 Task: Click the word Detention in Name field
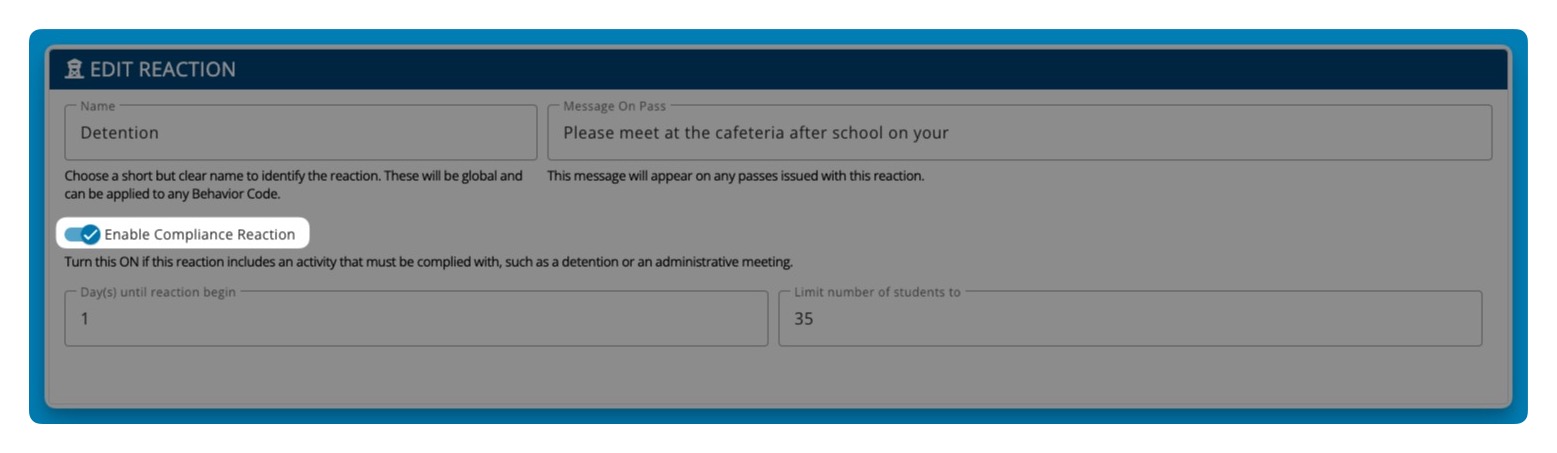tap(120, 132)
